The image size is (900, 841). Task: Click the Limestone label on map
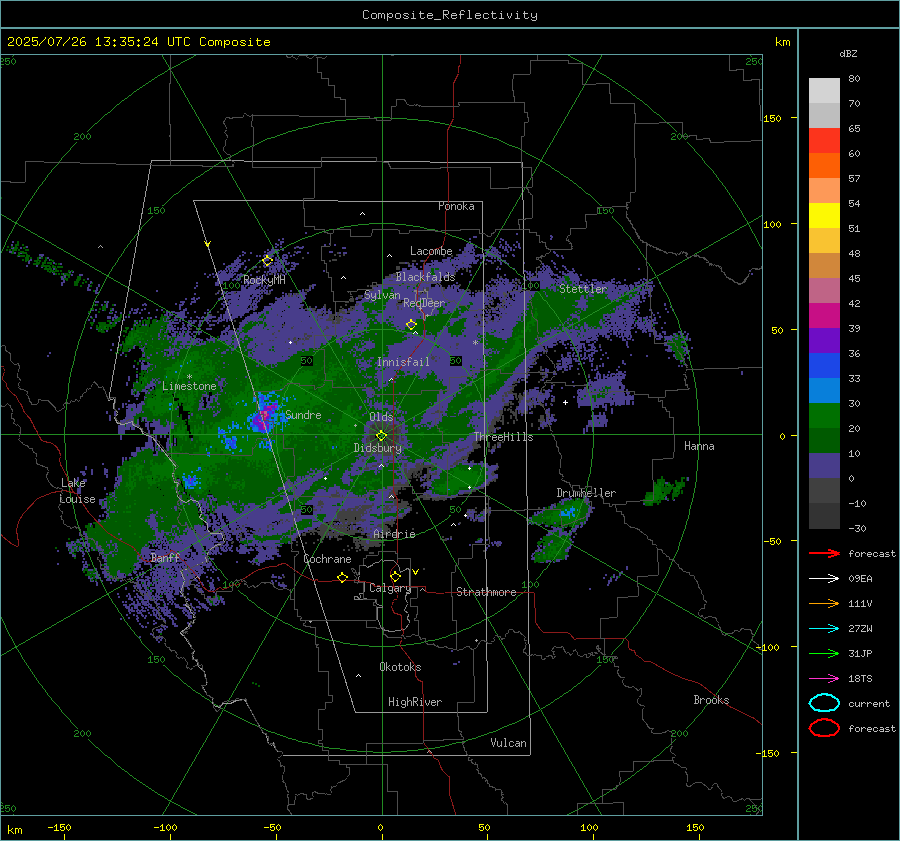point(189,386)
